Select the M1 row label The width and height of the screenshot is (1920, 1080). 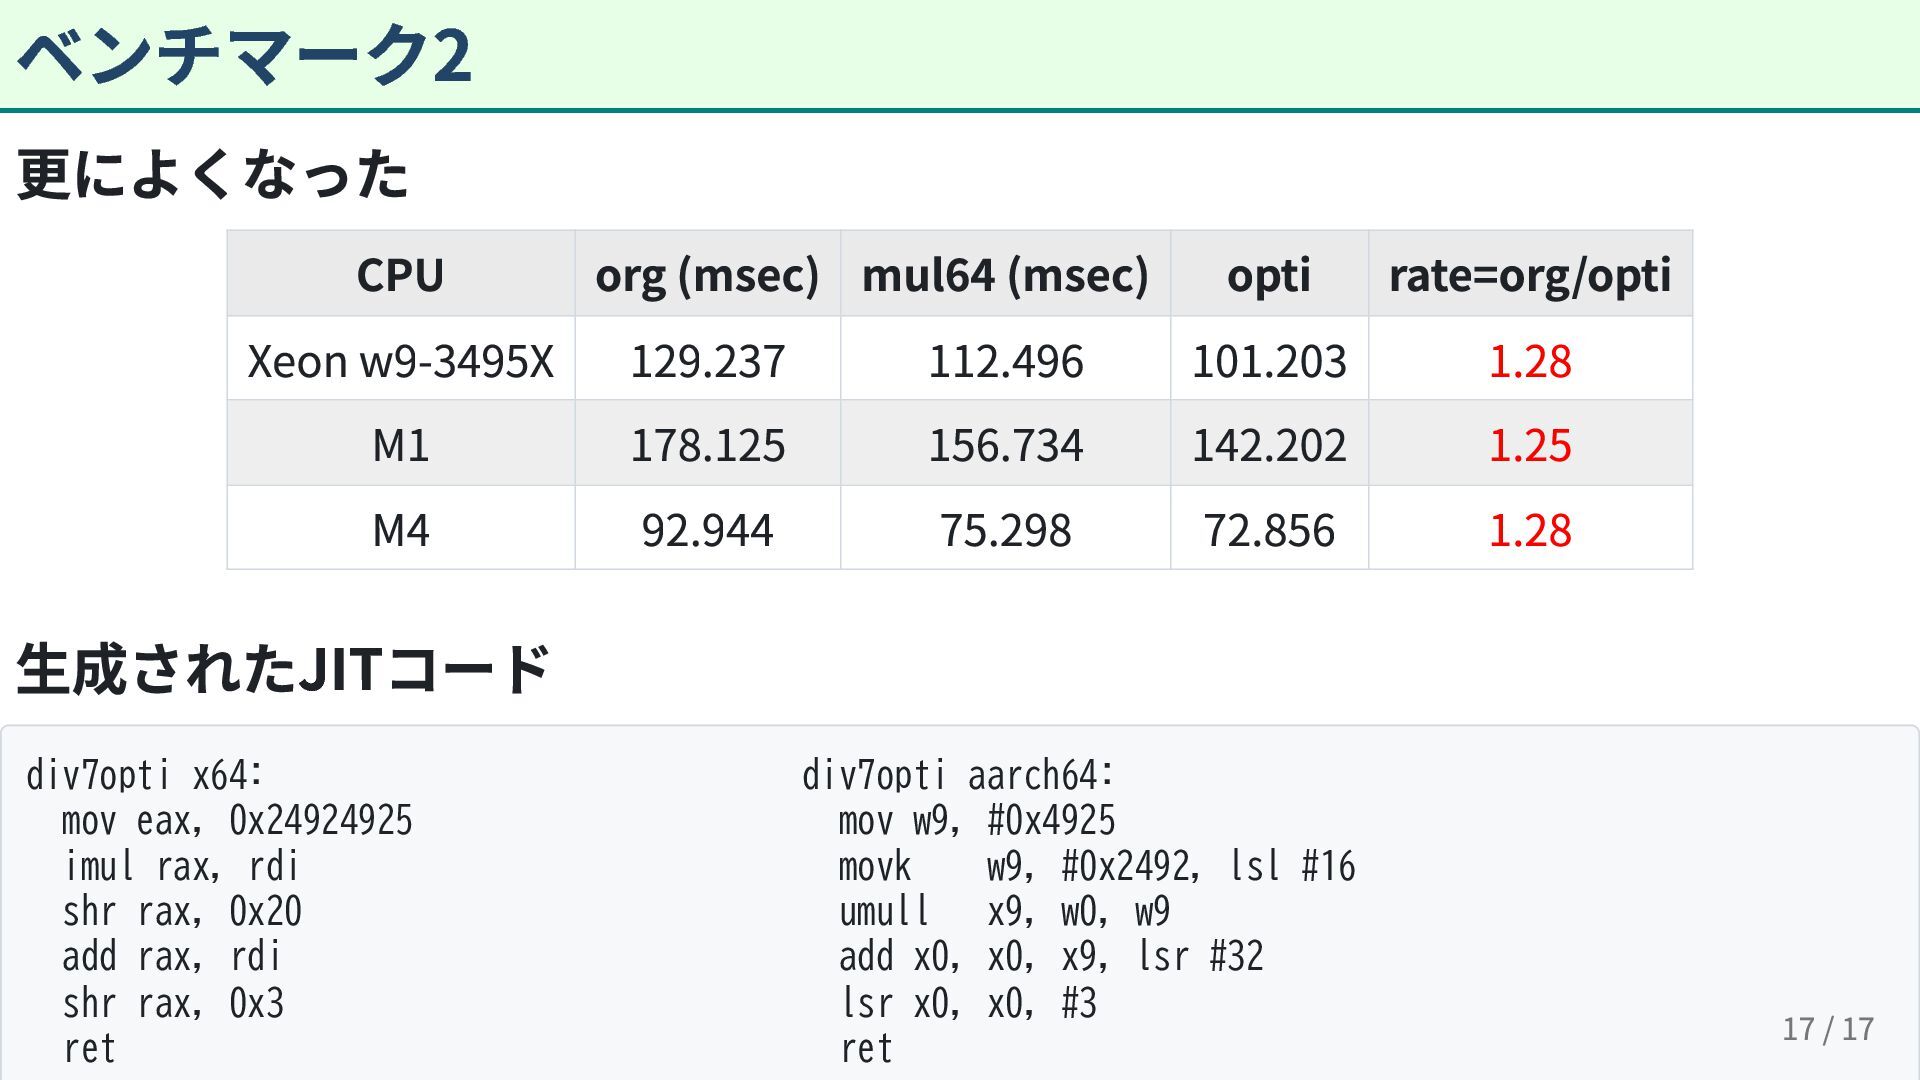point(400,444)
